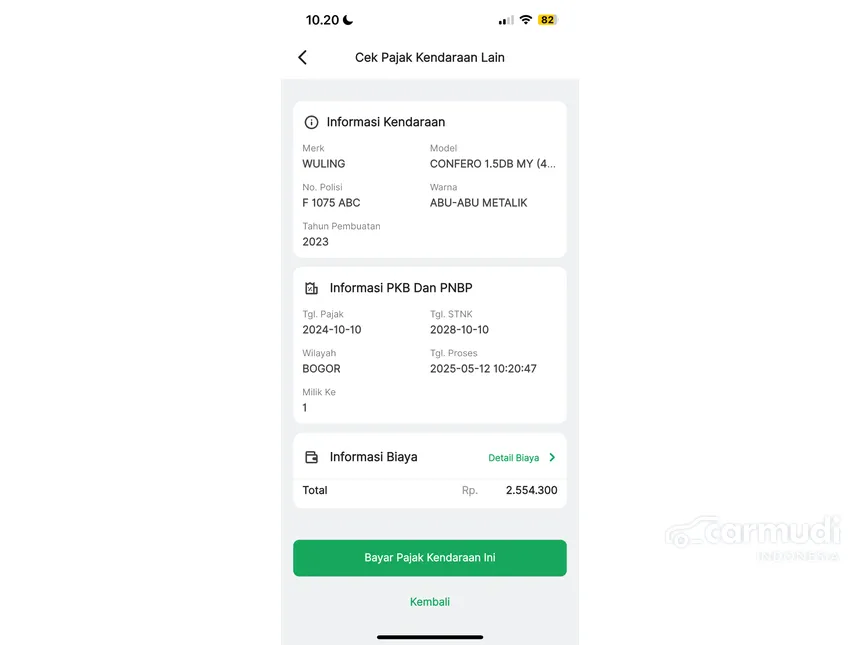This screenshot has height=645, width=860.
Task: Click Bayar Pajak Kendaraan Ini button
Action: tap(429, 558)
